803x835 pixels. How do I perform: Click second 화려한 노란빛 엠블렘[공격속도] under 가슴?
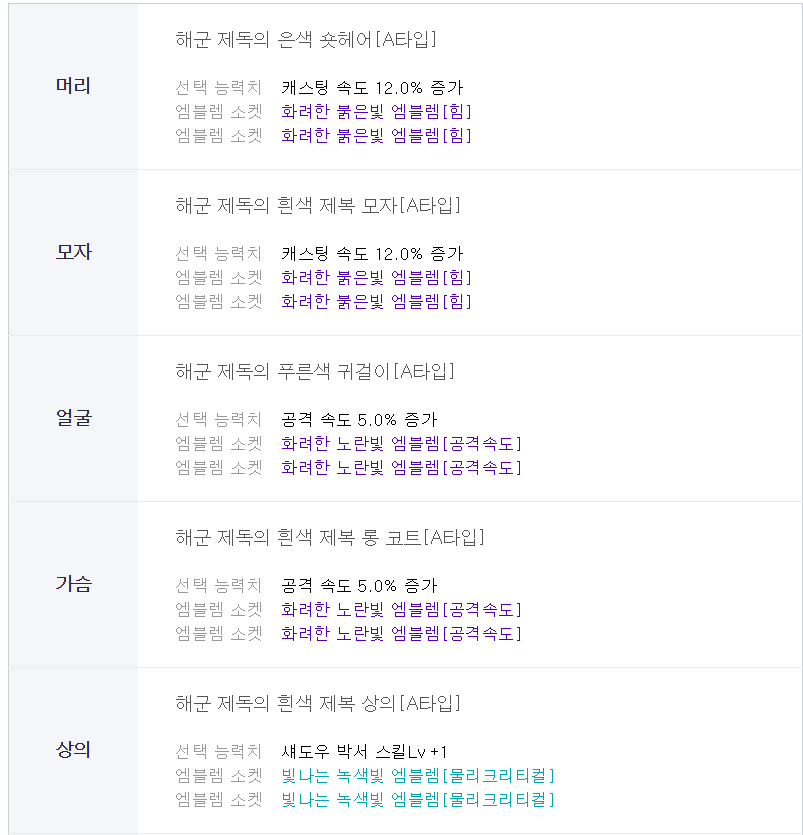tap(401, 634)
